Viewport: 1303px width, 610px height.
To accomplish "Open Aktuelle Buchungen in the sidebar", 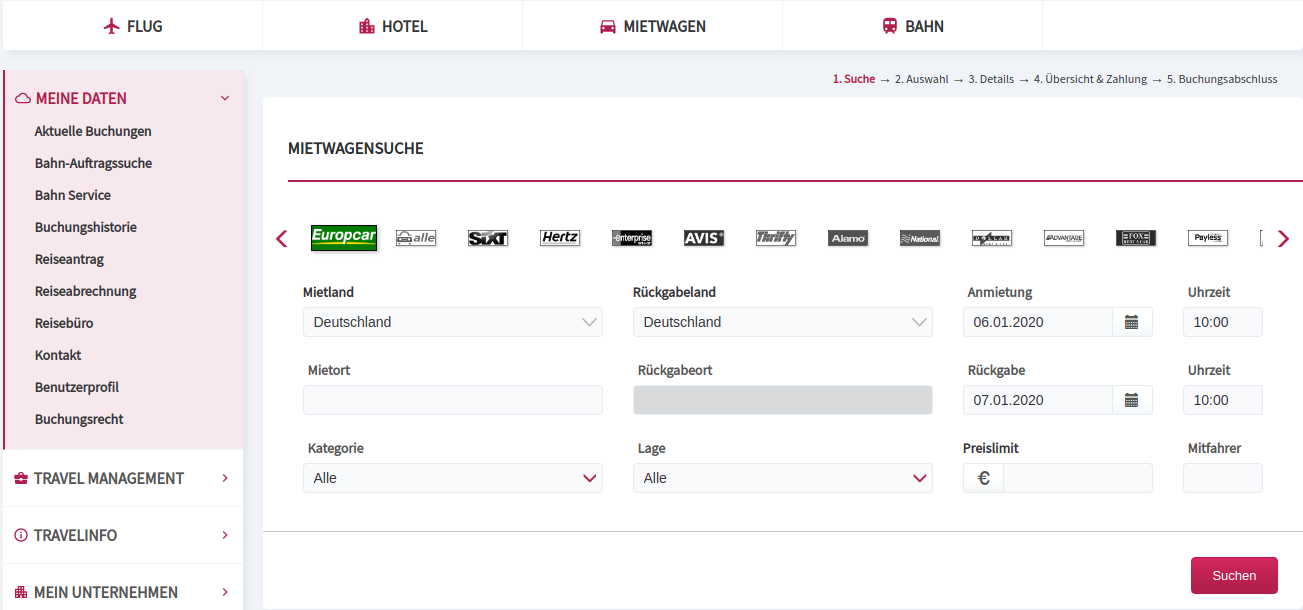I will click(93, 131).
